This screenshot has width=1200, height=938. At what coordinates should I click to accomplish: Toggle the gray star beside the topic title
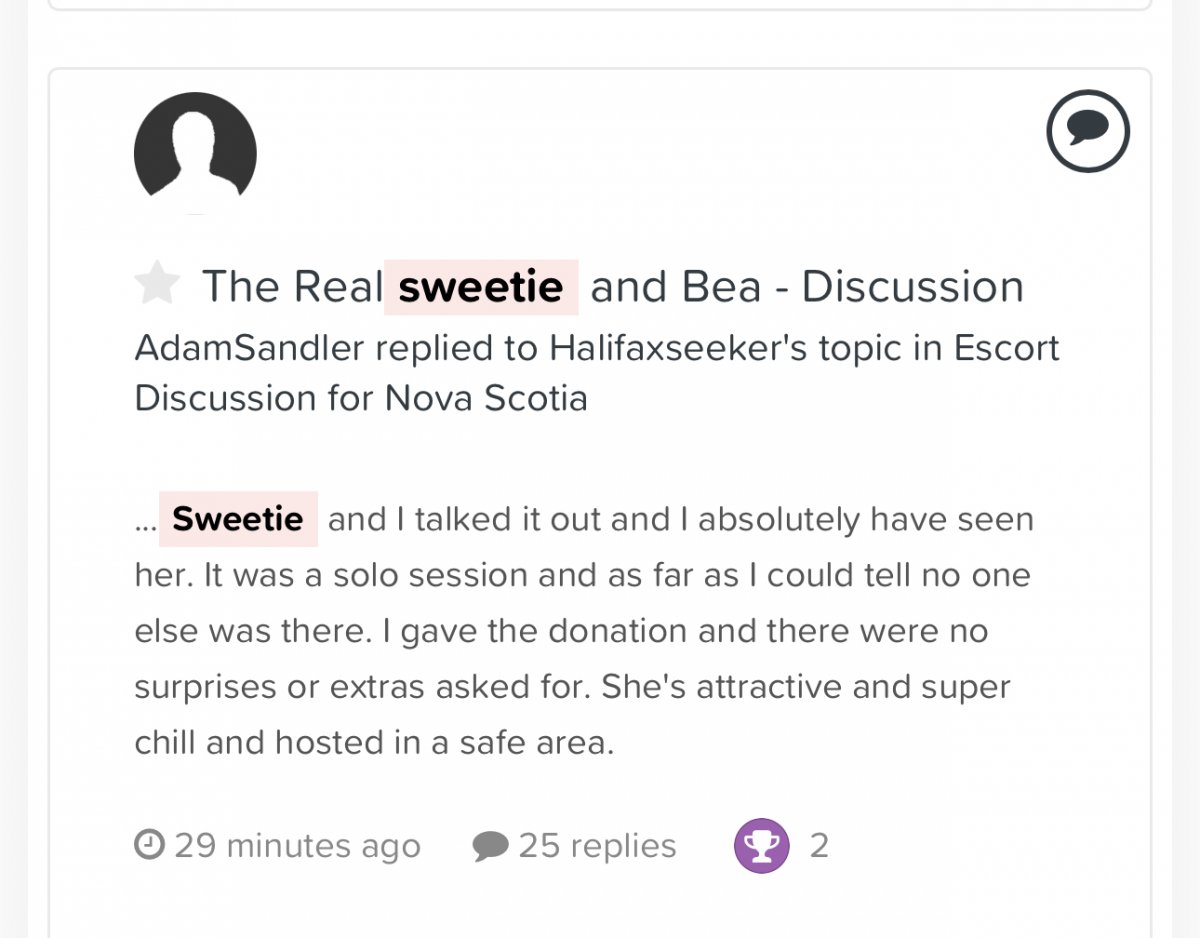(157, 285)
